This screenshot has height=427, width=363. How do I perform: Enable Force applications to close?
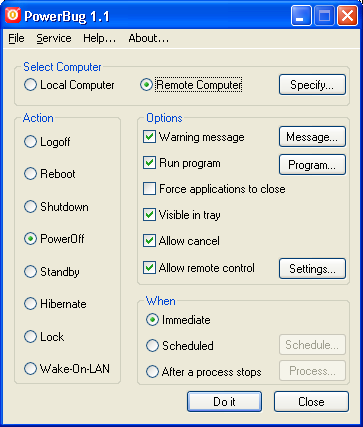149,189
